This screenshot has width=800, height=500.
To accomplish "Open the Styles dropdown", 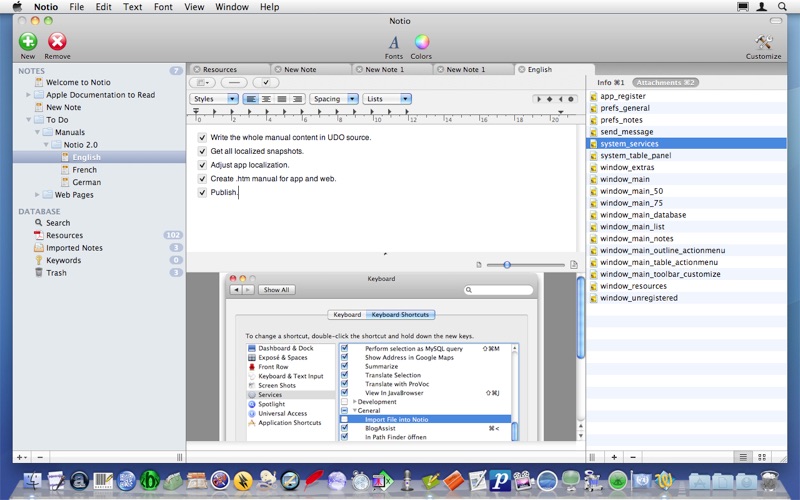I will 214,99.
